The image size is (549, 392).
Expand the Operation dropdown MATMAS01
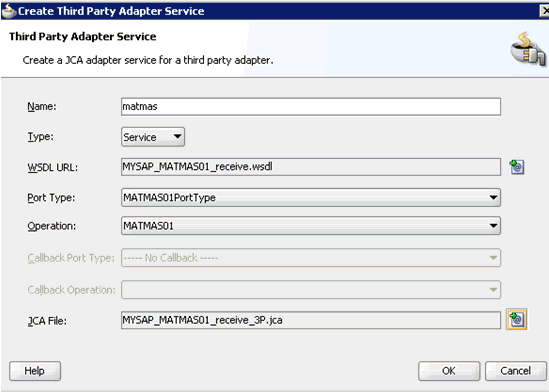coord(311,226)
